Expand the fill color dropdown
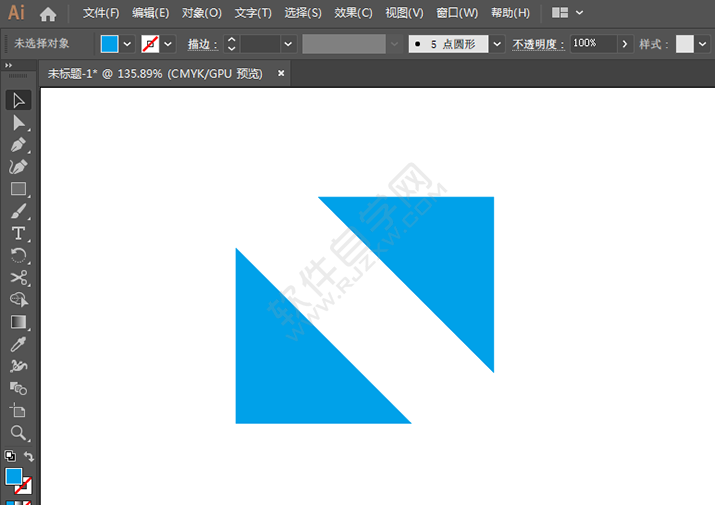Image resolution: width=715 pixels, height=505 pixels. click(x=127, y=44)
